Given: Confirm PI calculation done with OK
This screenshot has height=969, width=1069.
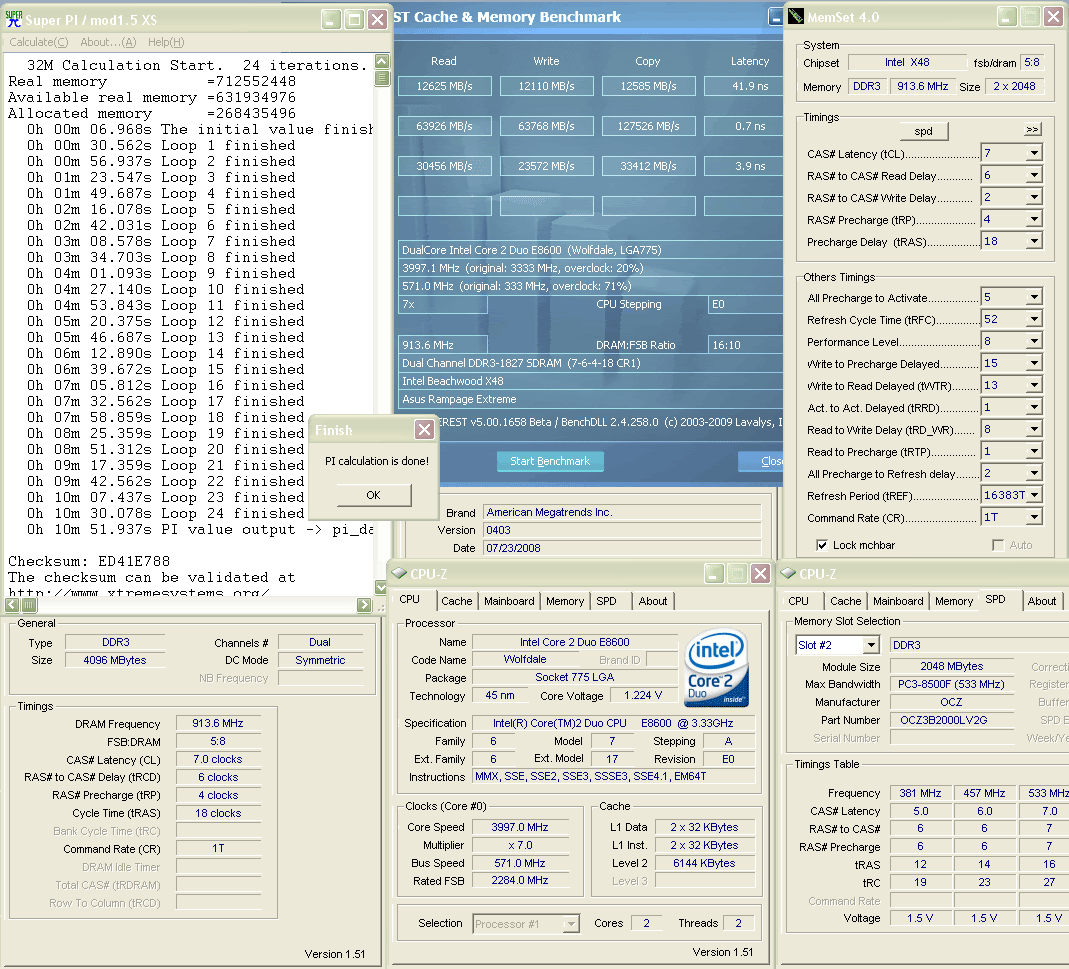Looking at the screenshot, I should pos(374,495).
